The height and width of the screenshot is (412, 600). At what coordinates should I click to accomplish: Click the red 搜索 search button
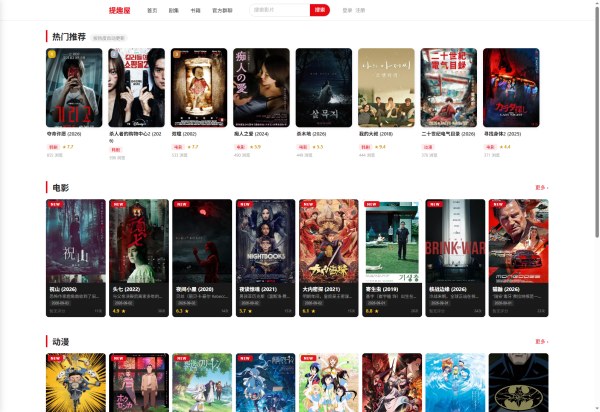320,10
